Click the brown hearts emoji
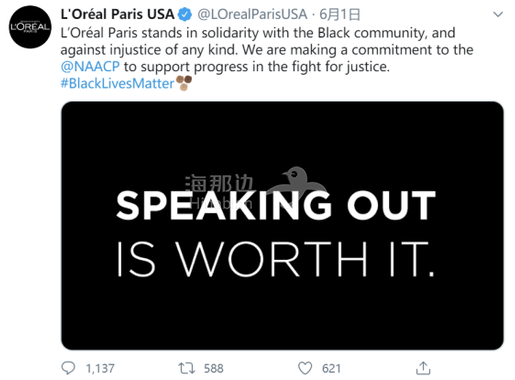 184,83
